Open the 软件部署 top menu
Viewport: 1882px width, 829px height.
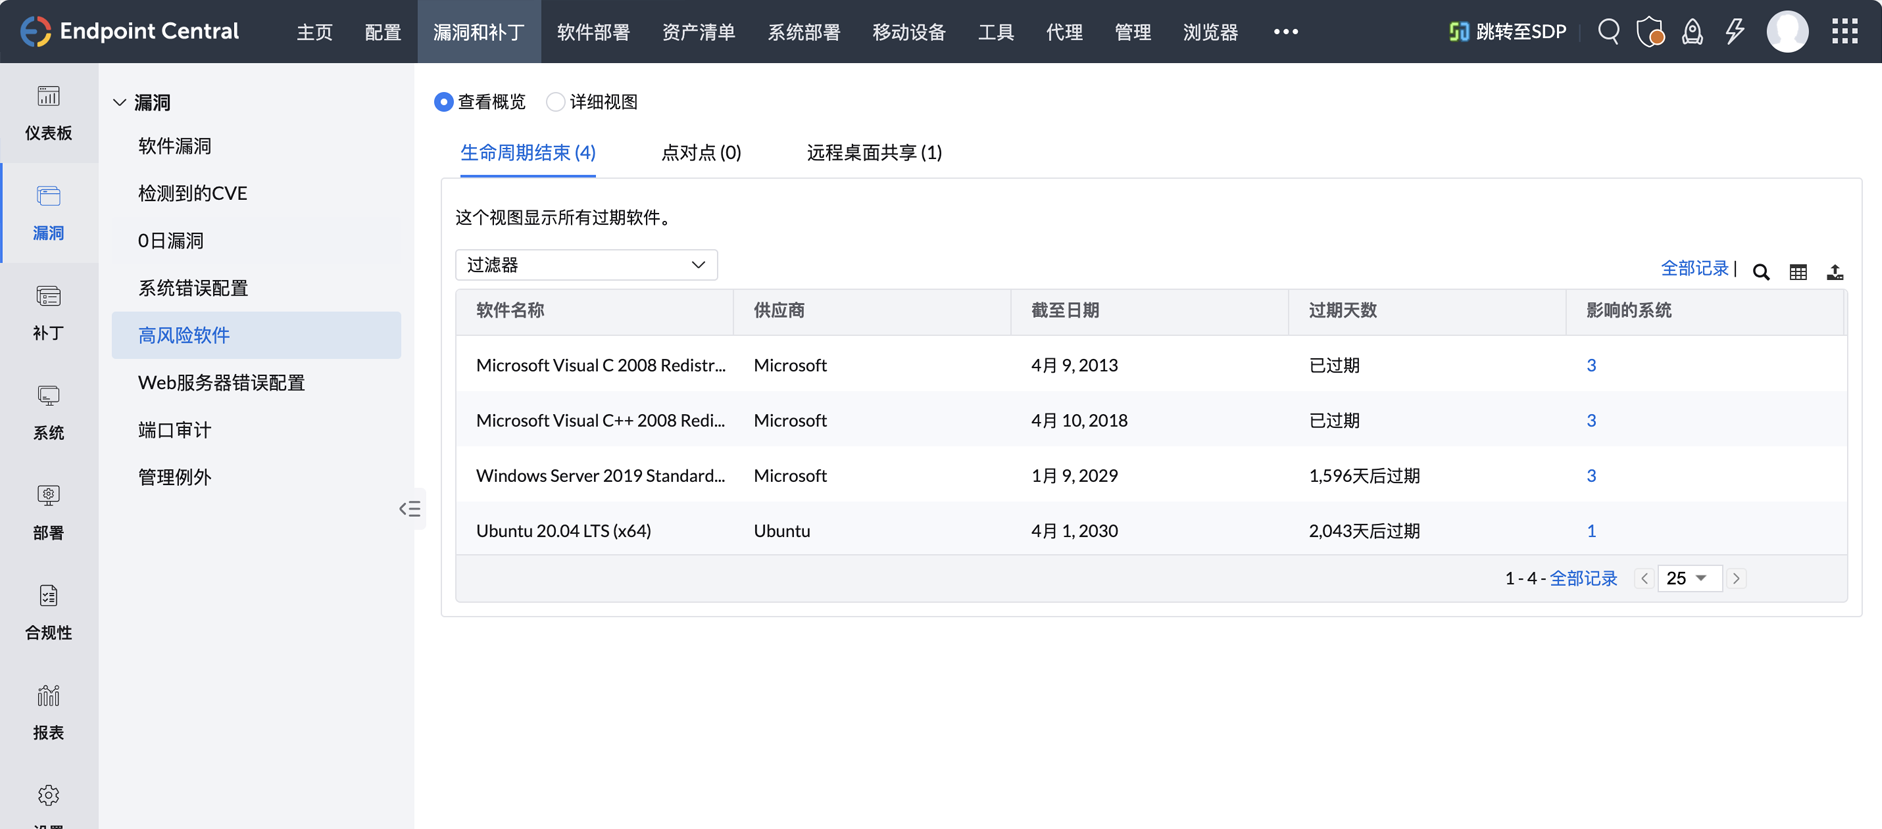(593, 32)
